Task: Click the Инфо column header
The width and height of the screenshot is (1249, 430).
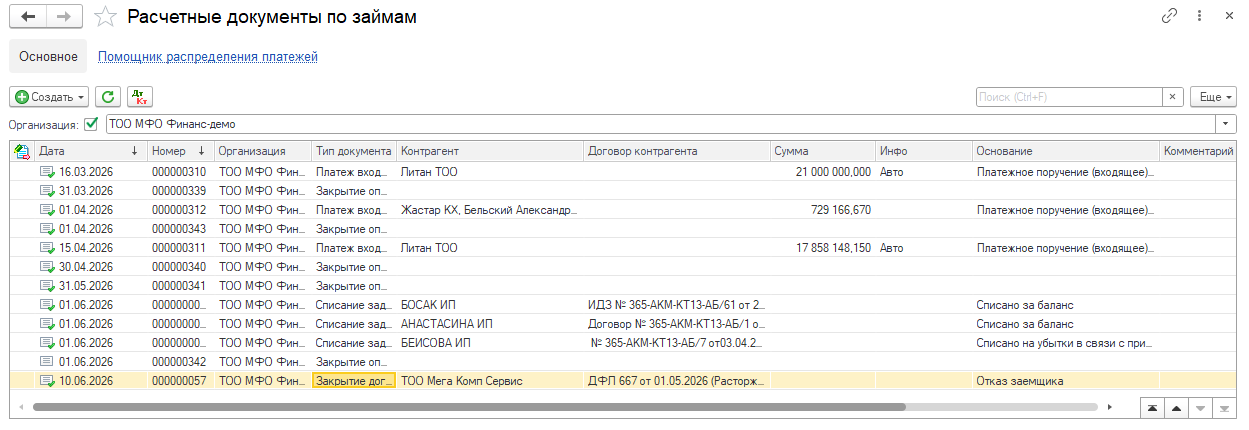Action: [925, 151]
